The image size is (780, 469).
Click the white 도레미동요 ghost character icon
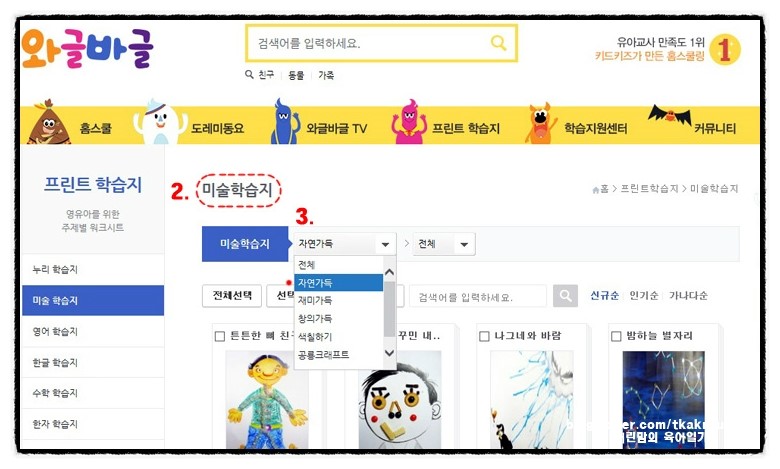pyautogui.click(x=159, y=122)
